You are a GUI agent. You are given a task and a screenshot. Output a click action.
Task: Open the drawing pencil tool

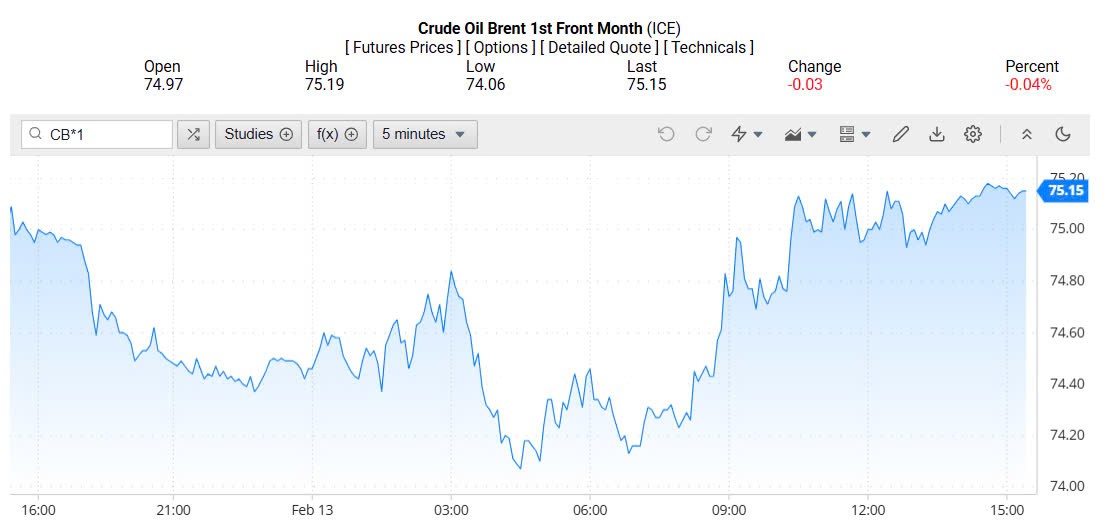click(901, 134)
